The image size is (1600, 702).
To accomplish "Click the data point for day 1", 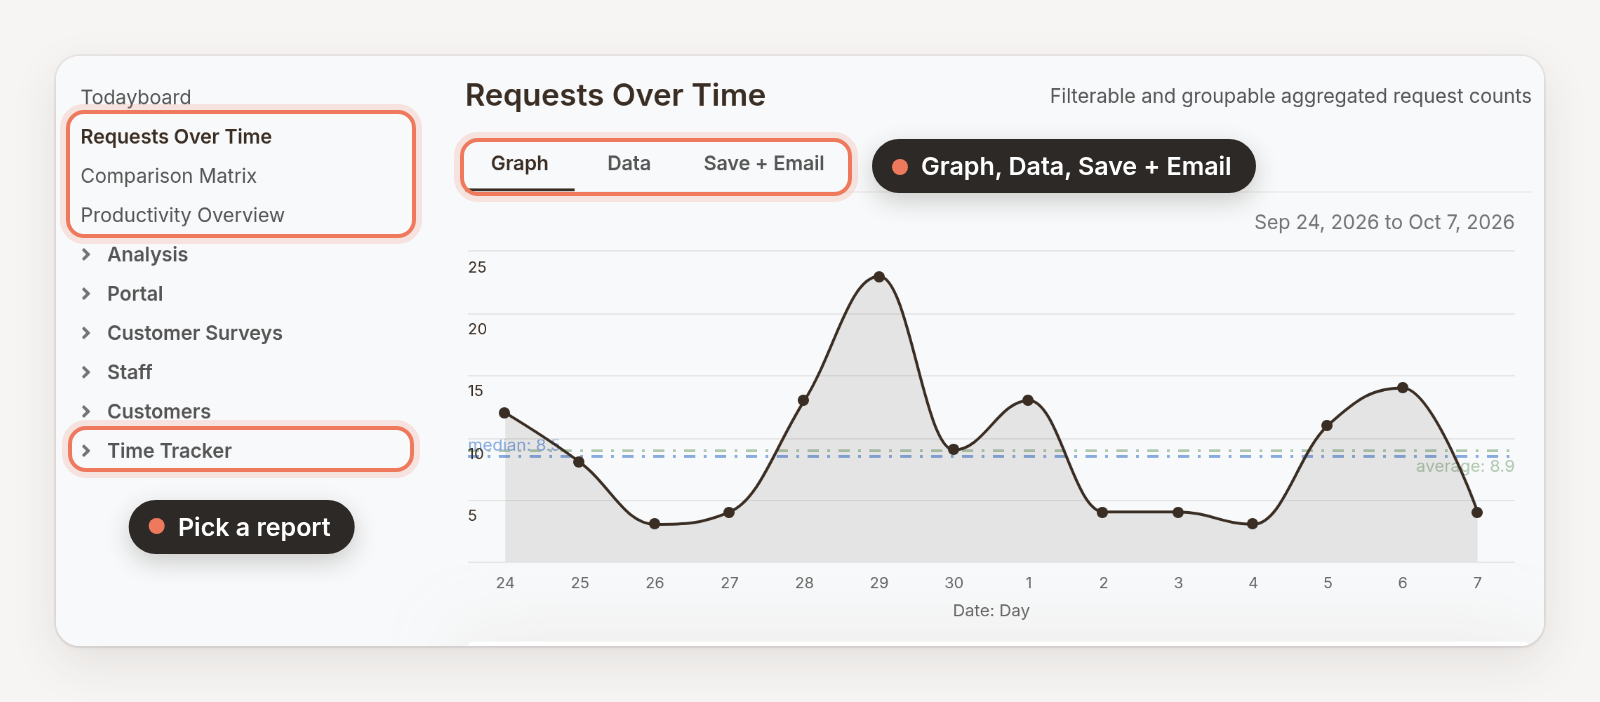I will 1028,400.
